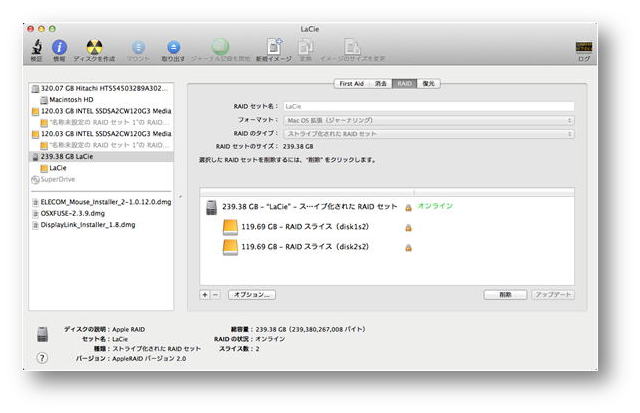
Task: Select the RAID tab
Action: (x=404, y=84)
